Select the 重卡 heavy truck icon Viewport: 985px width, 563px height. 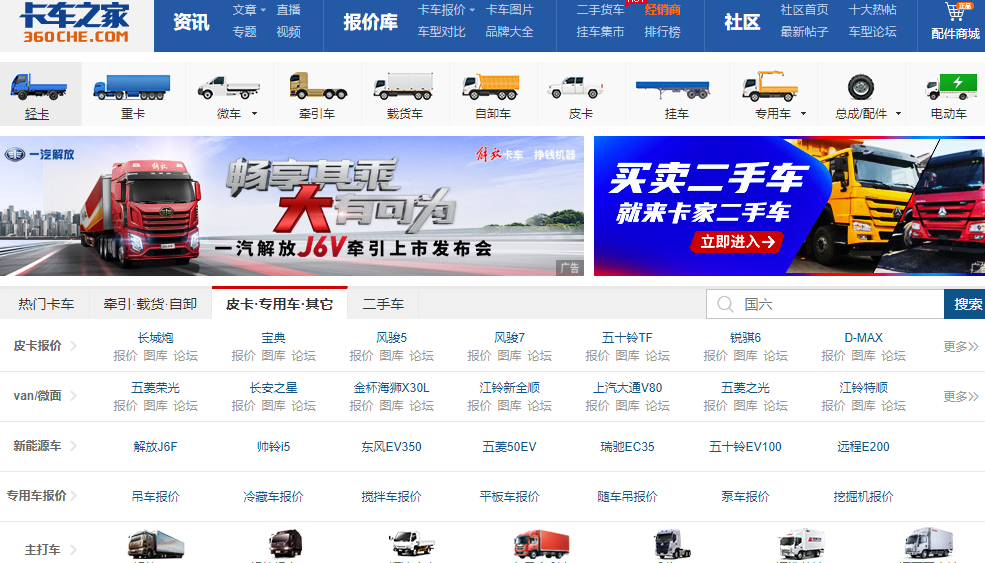pos(132,87)
